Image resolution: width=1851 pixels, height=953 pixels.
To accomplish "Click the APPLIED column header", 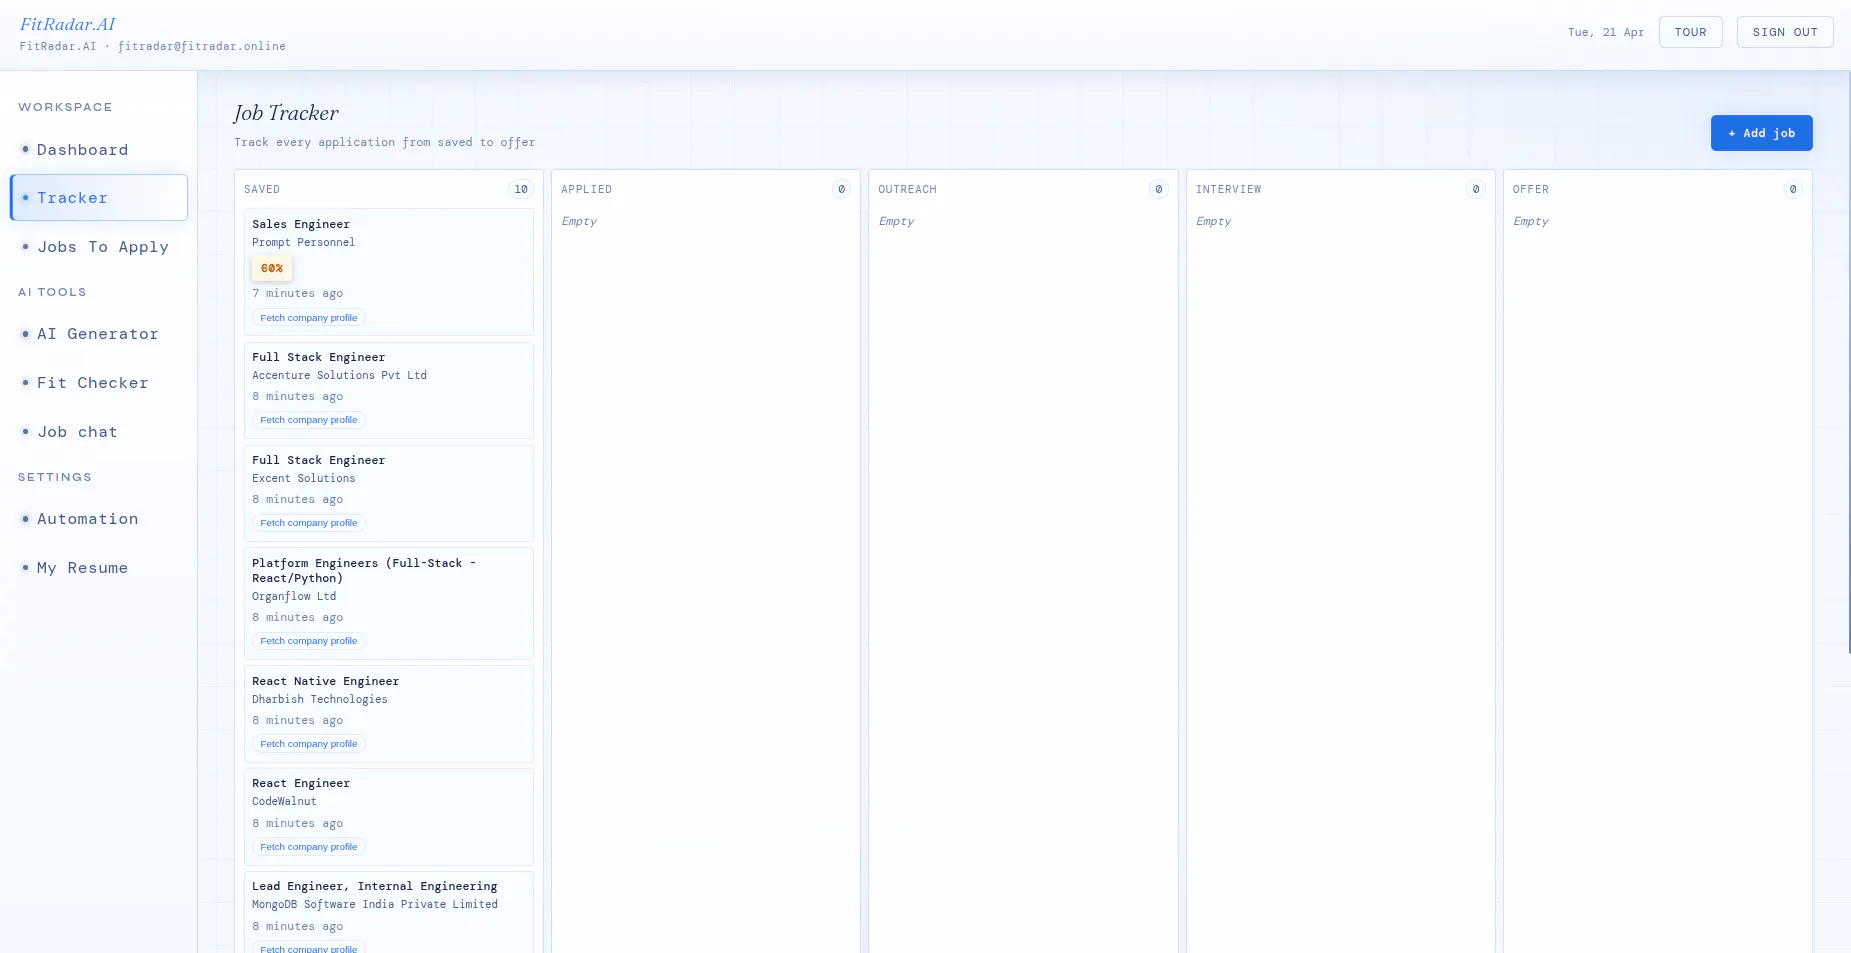I will pyautogui.click(x=586, y=189).
